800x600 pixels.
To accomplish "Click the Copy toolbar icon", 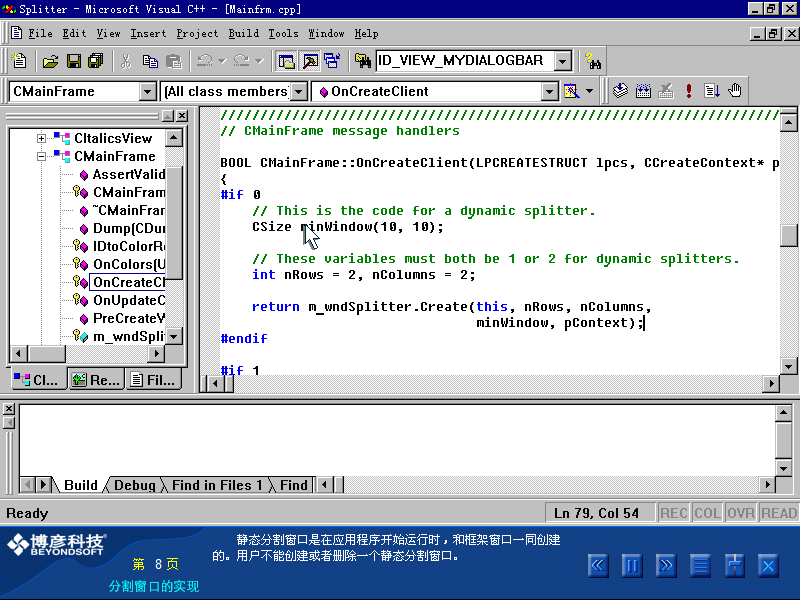I will (150, 61).
